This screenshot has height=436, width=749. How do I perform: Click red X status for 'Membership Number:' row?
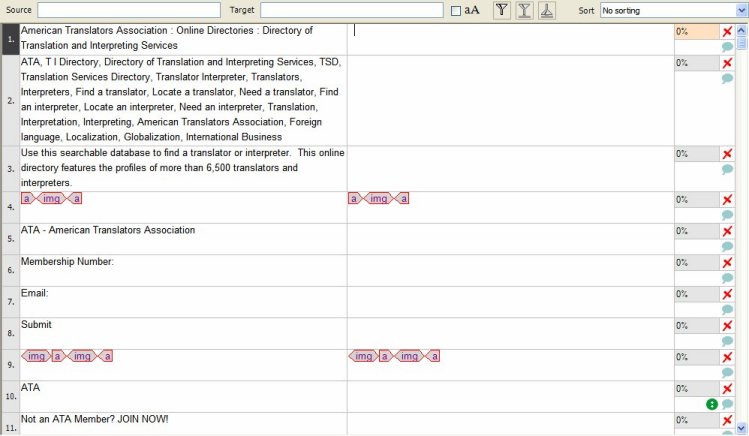click(727, 263)
